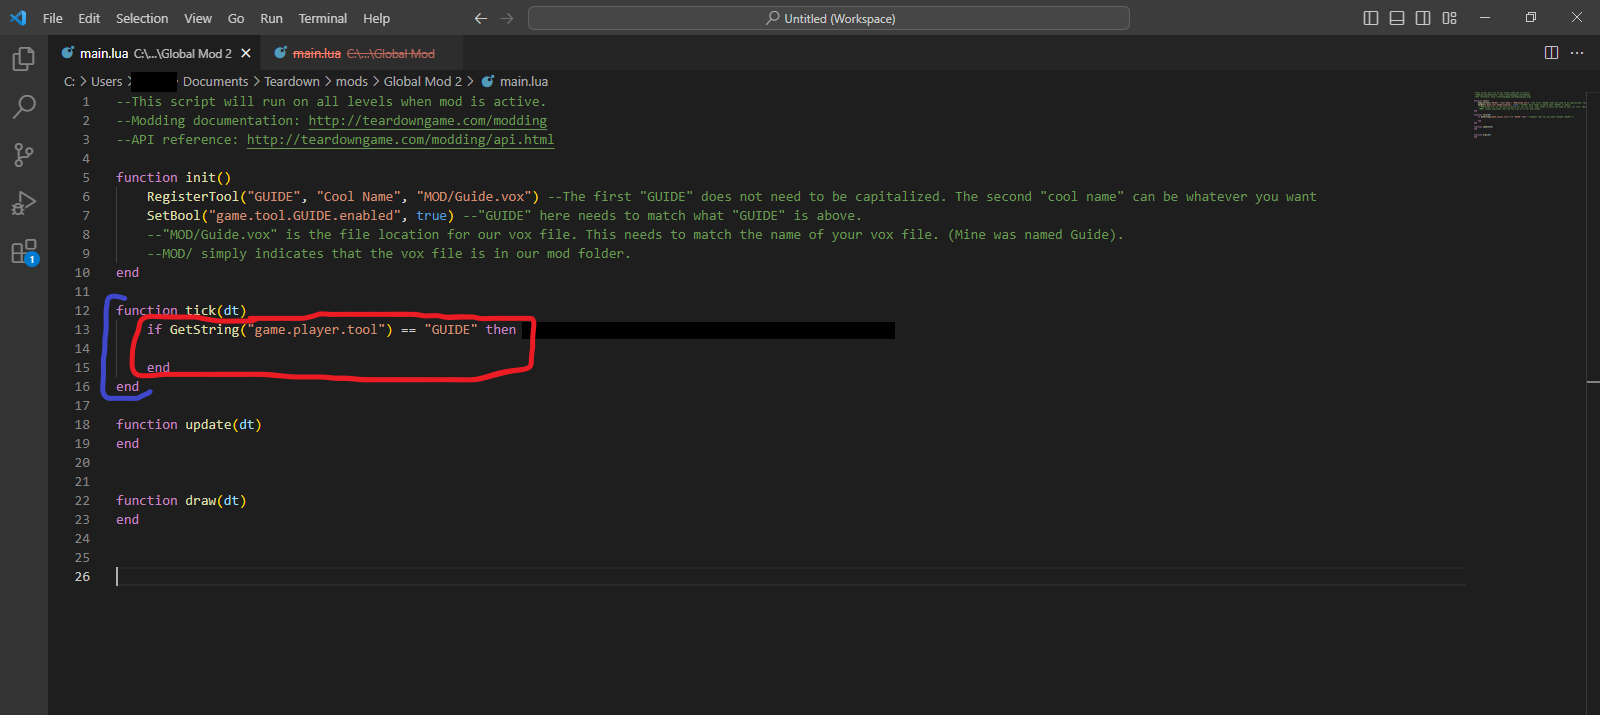Click the 'function tick(dt)' text
The width and height of the screenshot is (1600, 715).
point(181,311)
